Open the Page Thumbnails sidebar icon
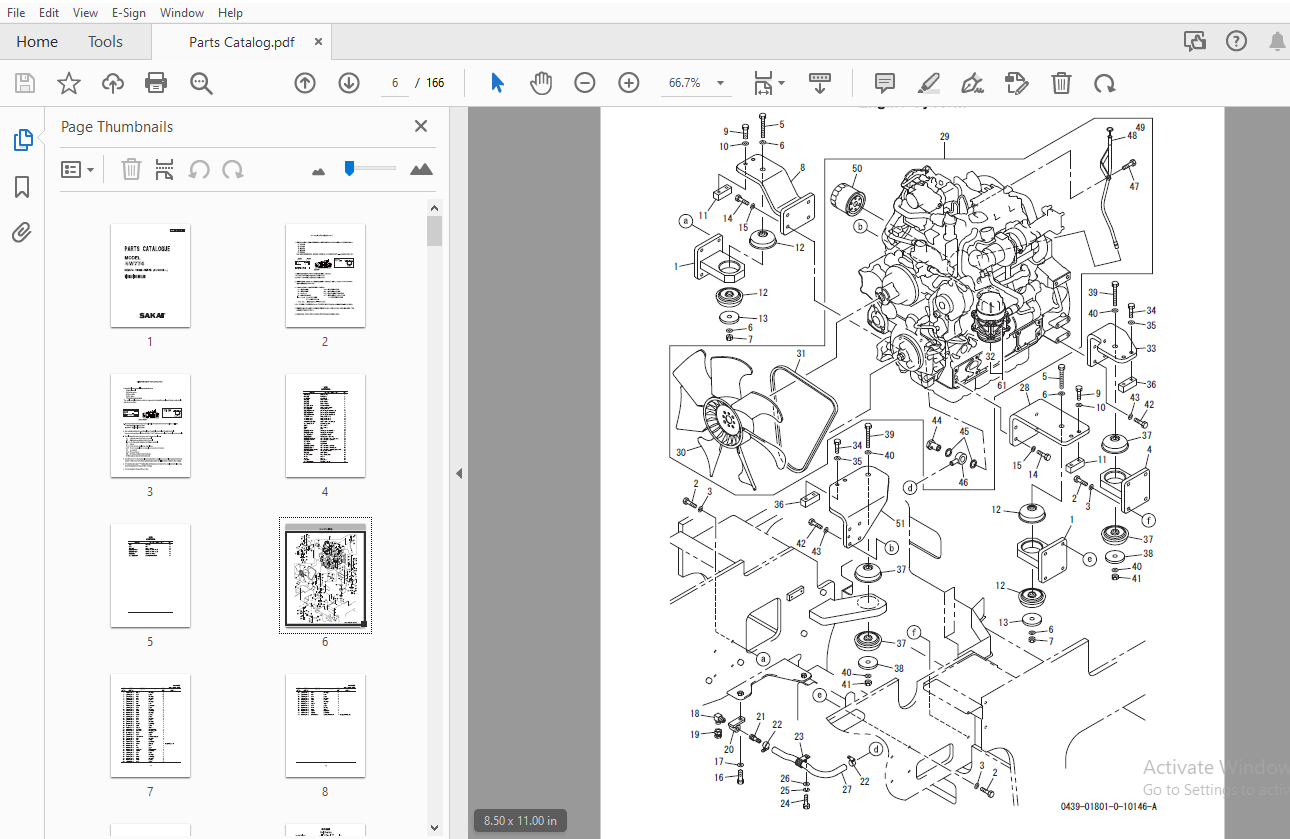 pos(23,141)
